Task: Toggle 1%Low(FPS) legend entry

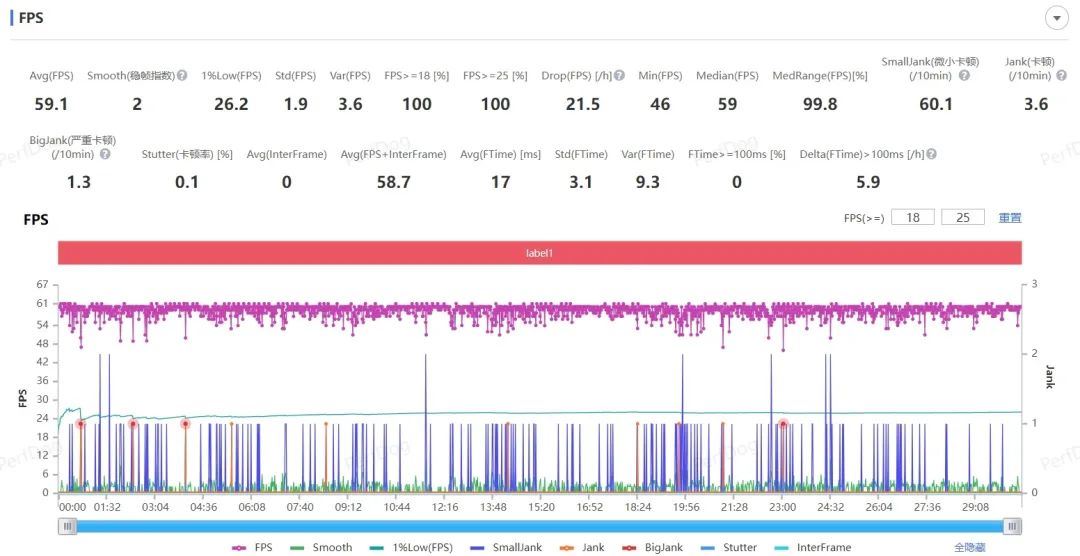Action: coord(416,547)
